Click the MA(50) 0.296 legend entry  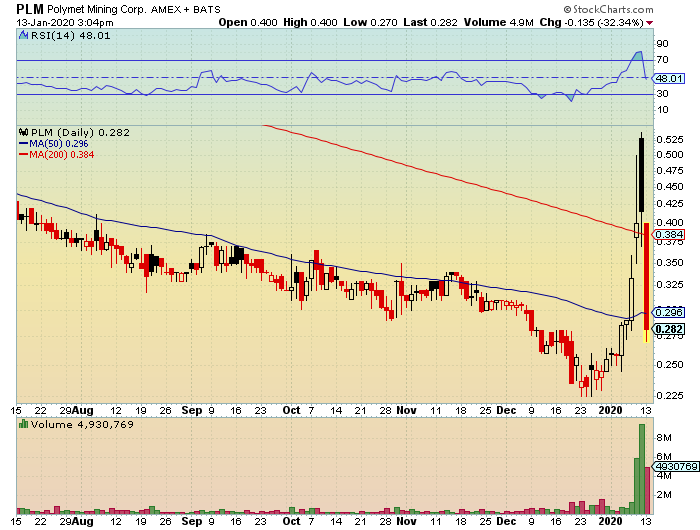(x=54, y=143)
